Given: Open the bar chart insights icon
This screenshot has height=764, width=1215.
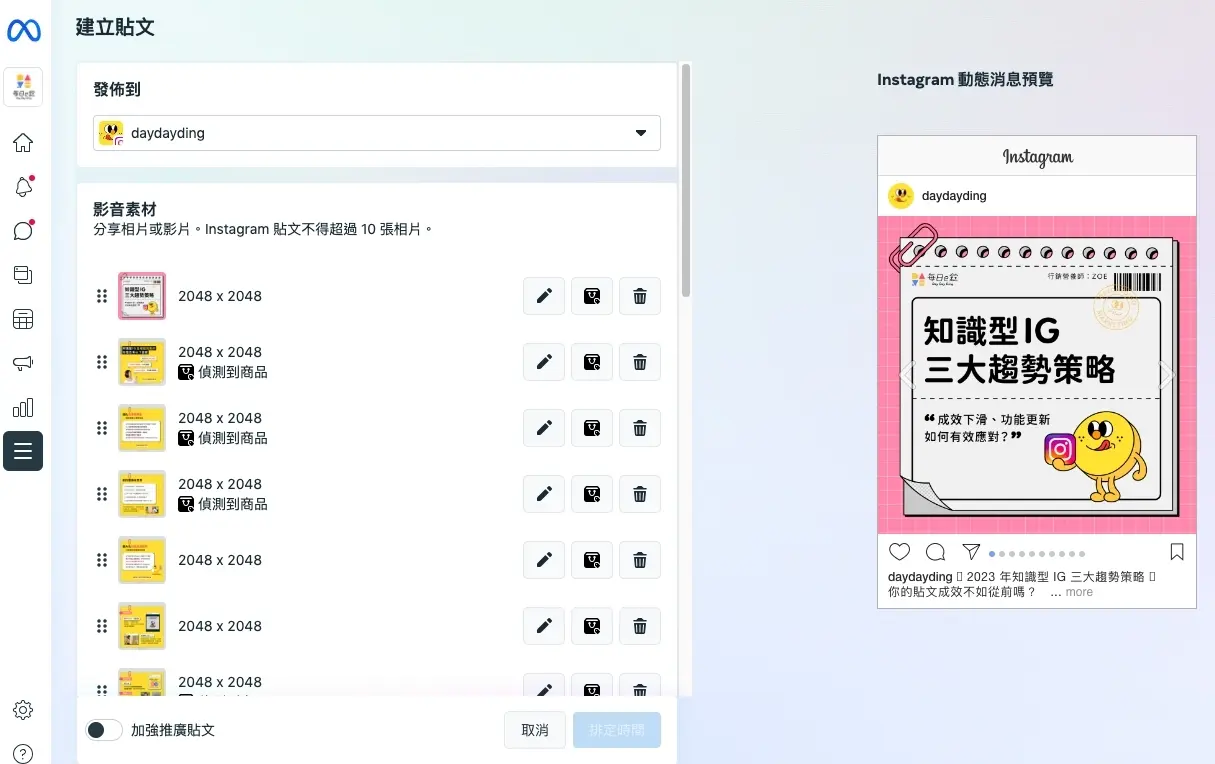Looking at the screenshot, I should coord(23,407).
